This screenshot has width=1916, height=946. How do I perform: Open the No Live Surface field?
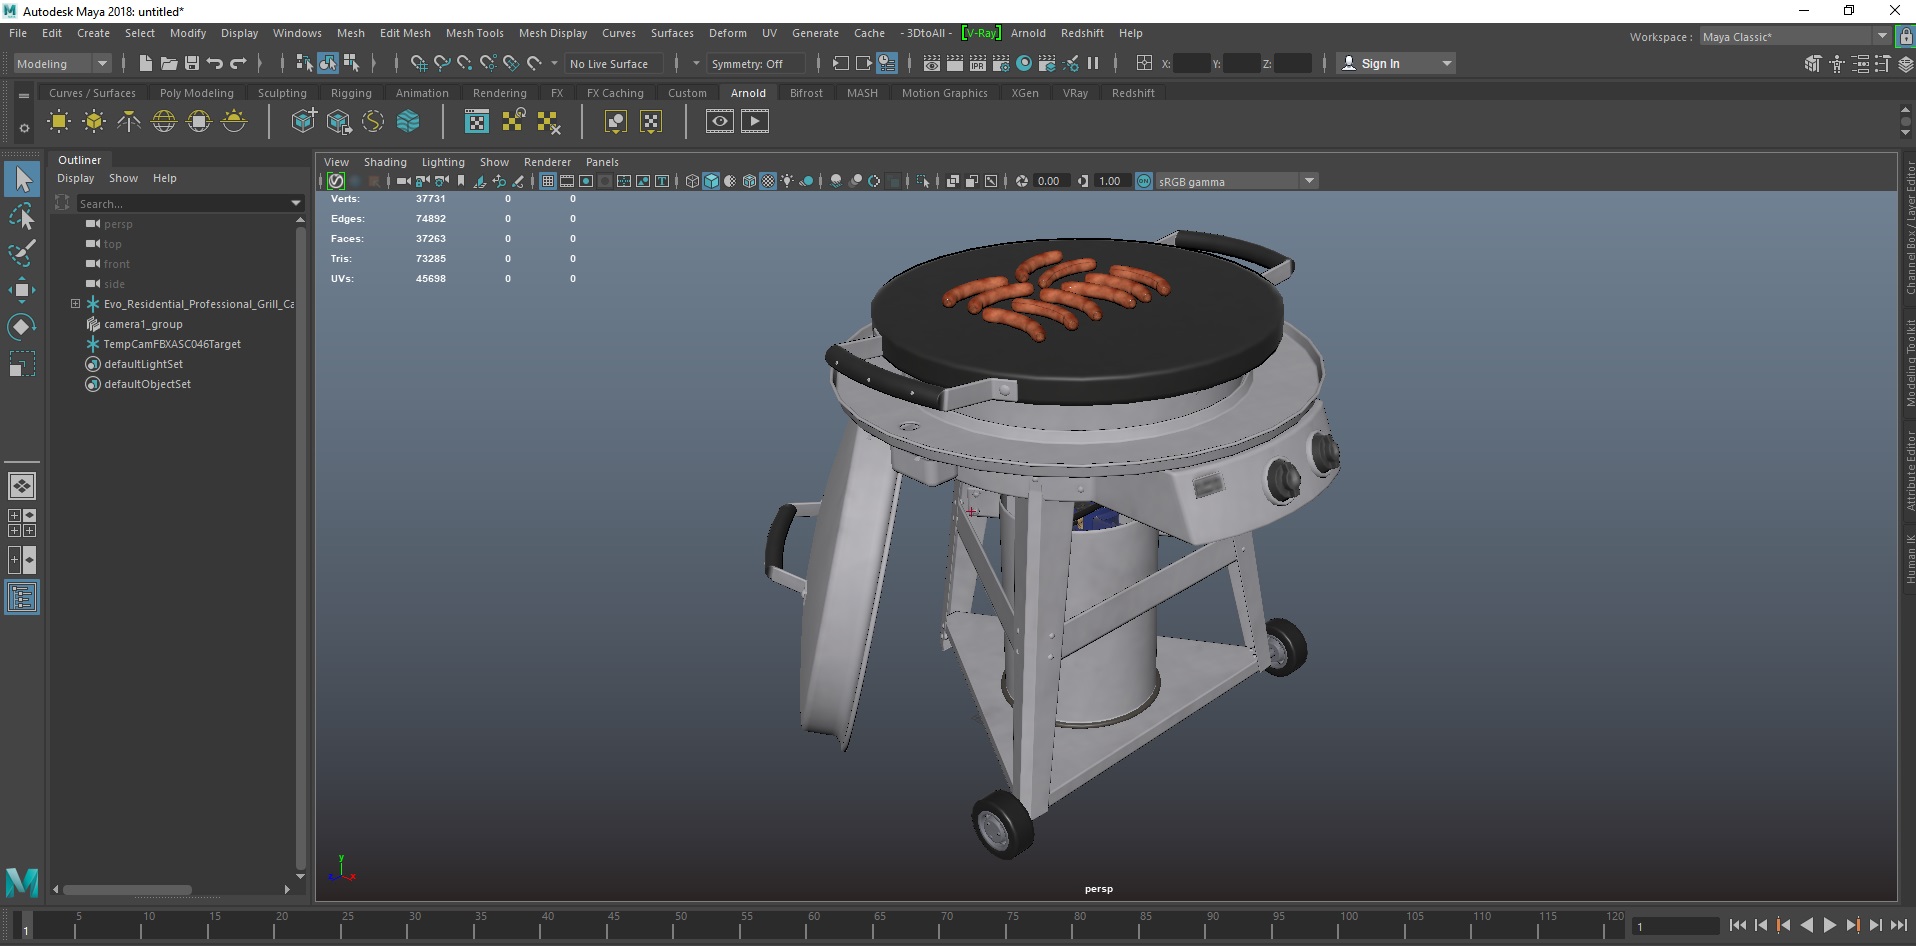(612, 63)
